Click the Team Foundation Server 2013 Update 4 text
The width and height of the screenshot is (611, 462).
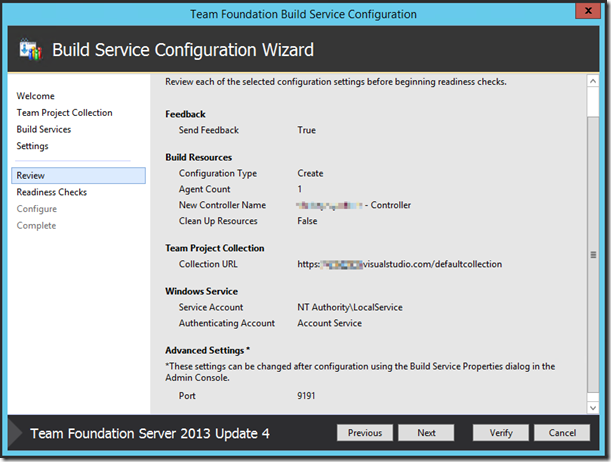click(150, 433)
